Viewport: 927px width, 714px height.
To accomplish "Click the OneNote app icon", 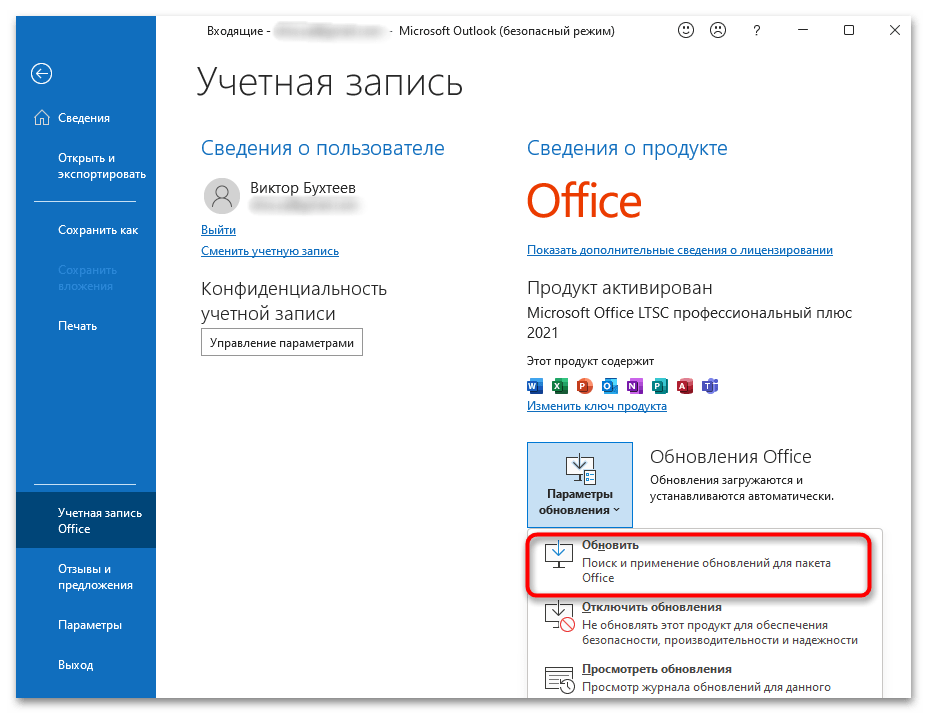I will pyautogui.click(x=634, y=386).
